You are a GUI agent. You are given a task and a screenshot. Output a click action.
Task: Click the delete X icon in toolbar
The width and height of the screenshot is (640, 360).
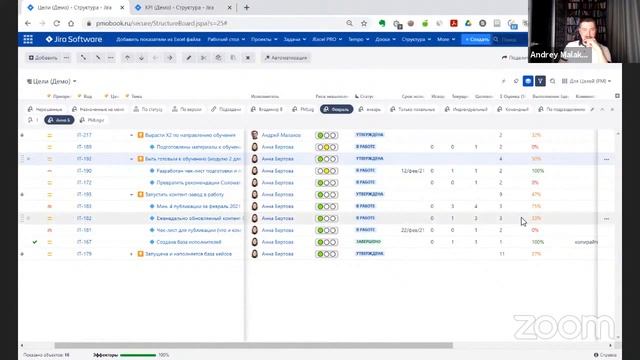(248, 58)
